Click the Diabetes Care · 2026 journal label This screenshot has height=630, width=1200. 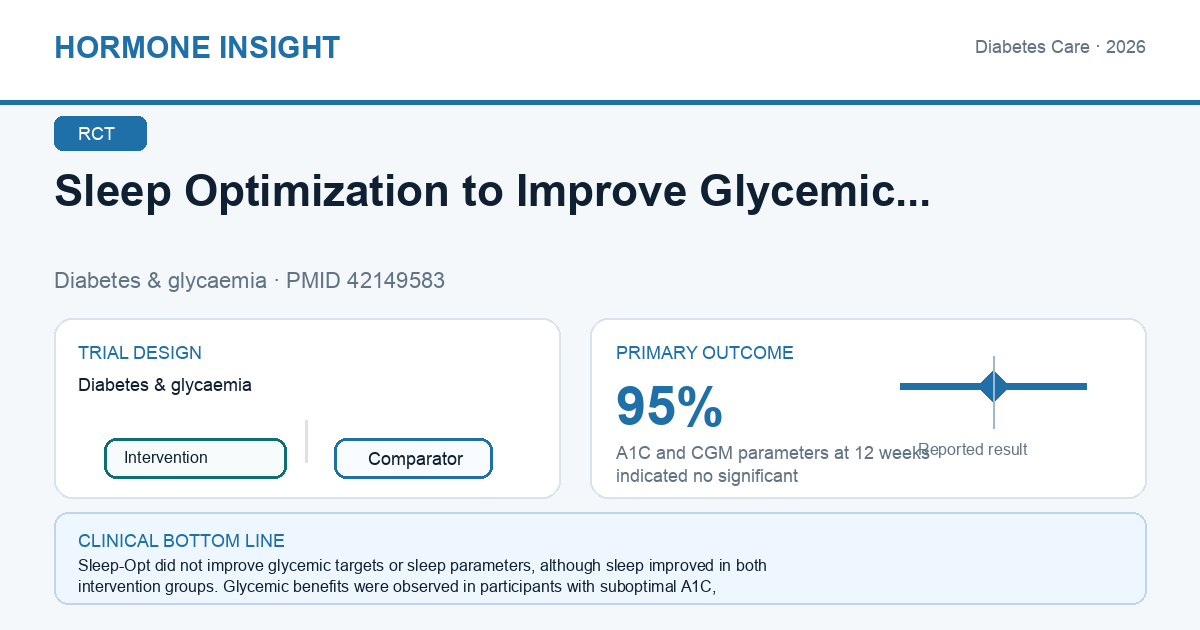click(x=1060, y=47)
